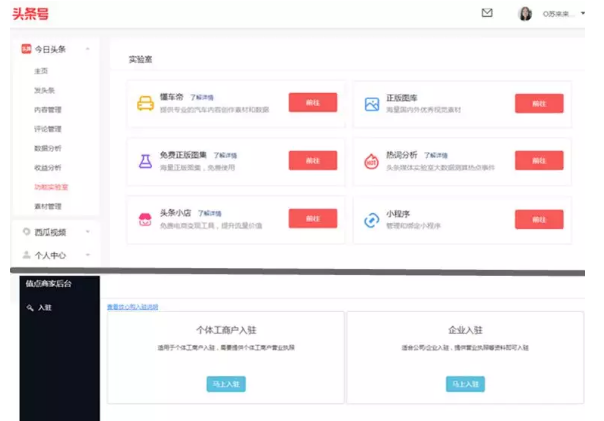604x421 pixels.
Task: Click the key icon beside 入驻
Action: pos(30,307)
